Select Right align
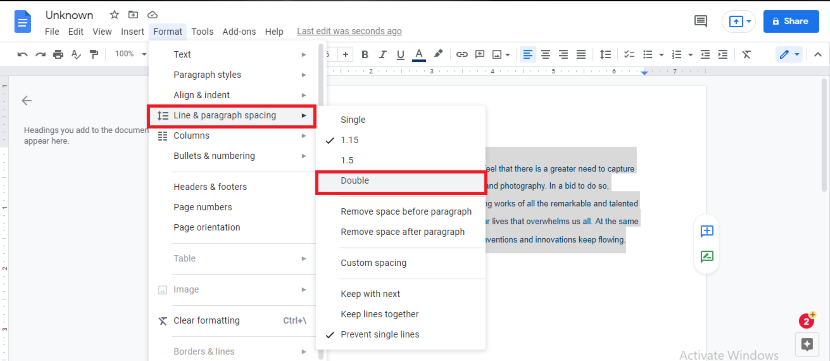The width and height of the screenshot is (830, 361). point(563,54)
